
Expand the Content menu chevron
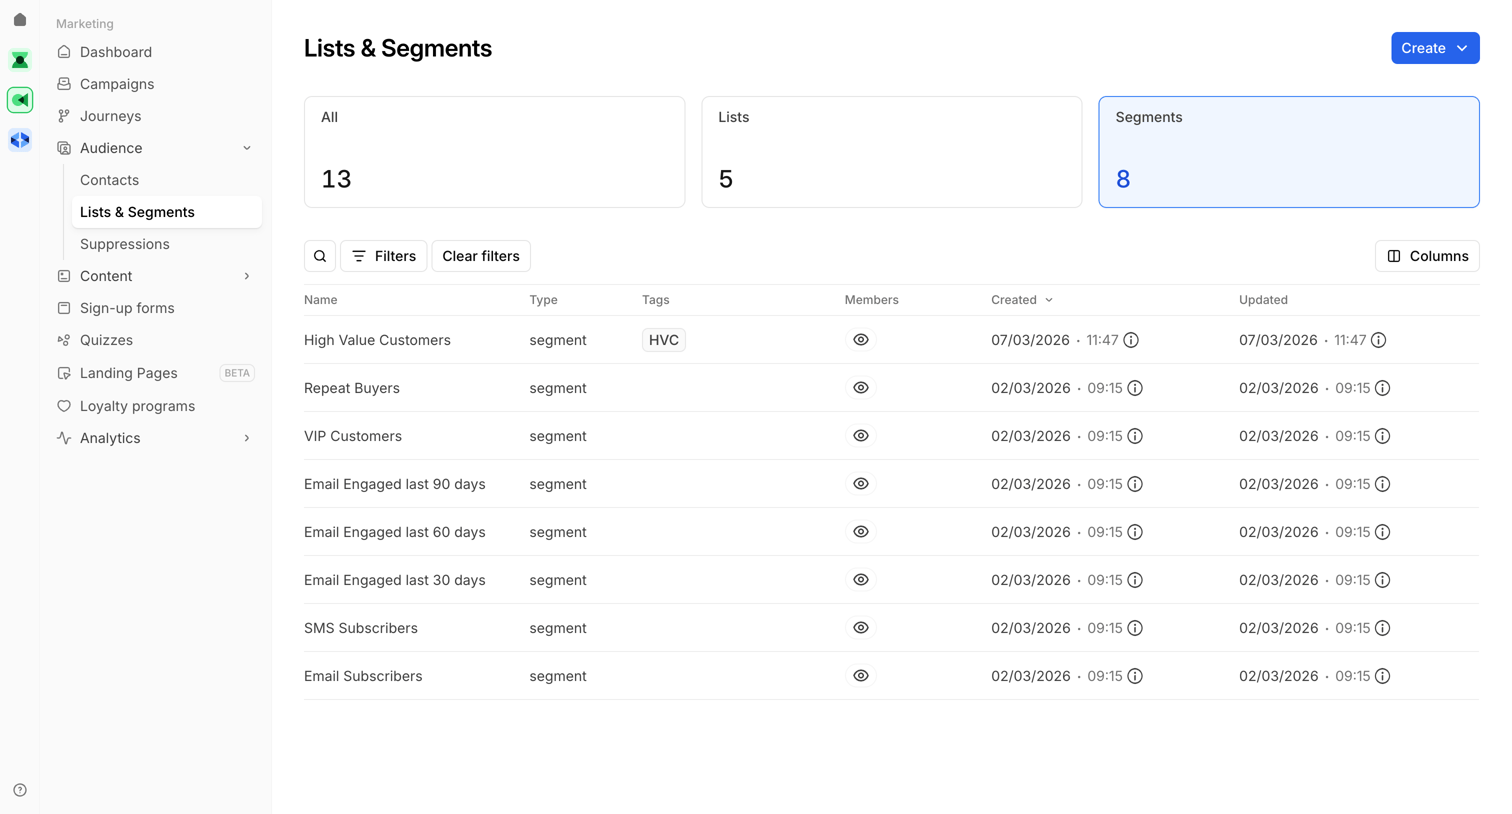click(x=247, y=276)
